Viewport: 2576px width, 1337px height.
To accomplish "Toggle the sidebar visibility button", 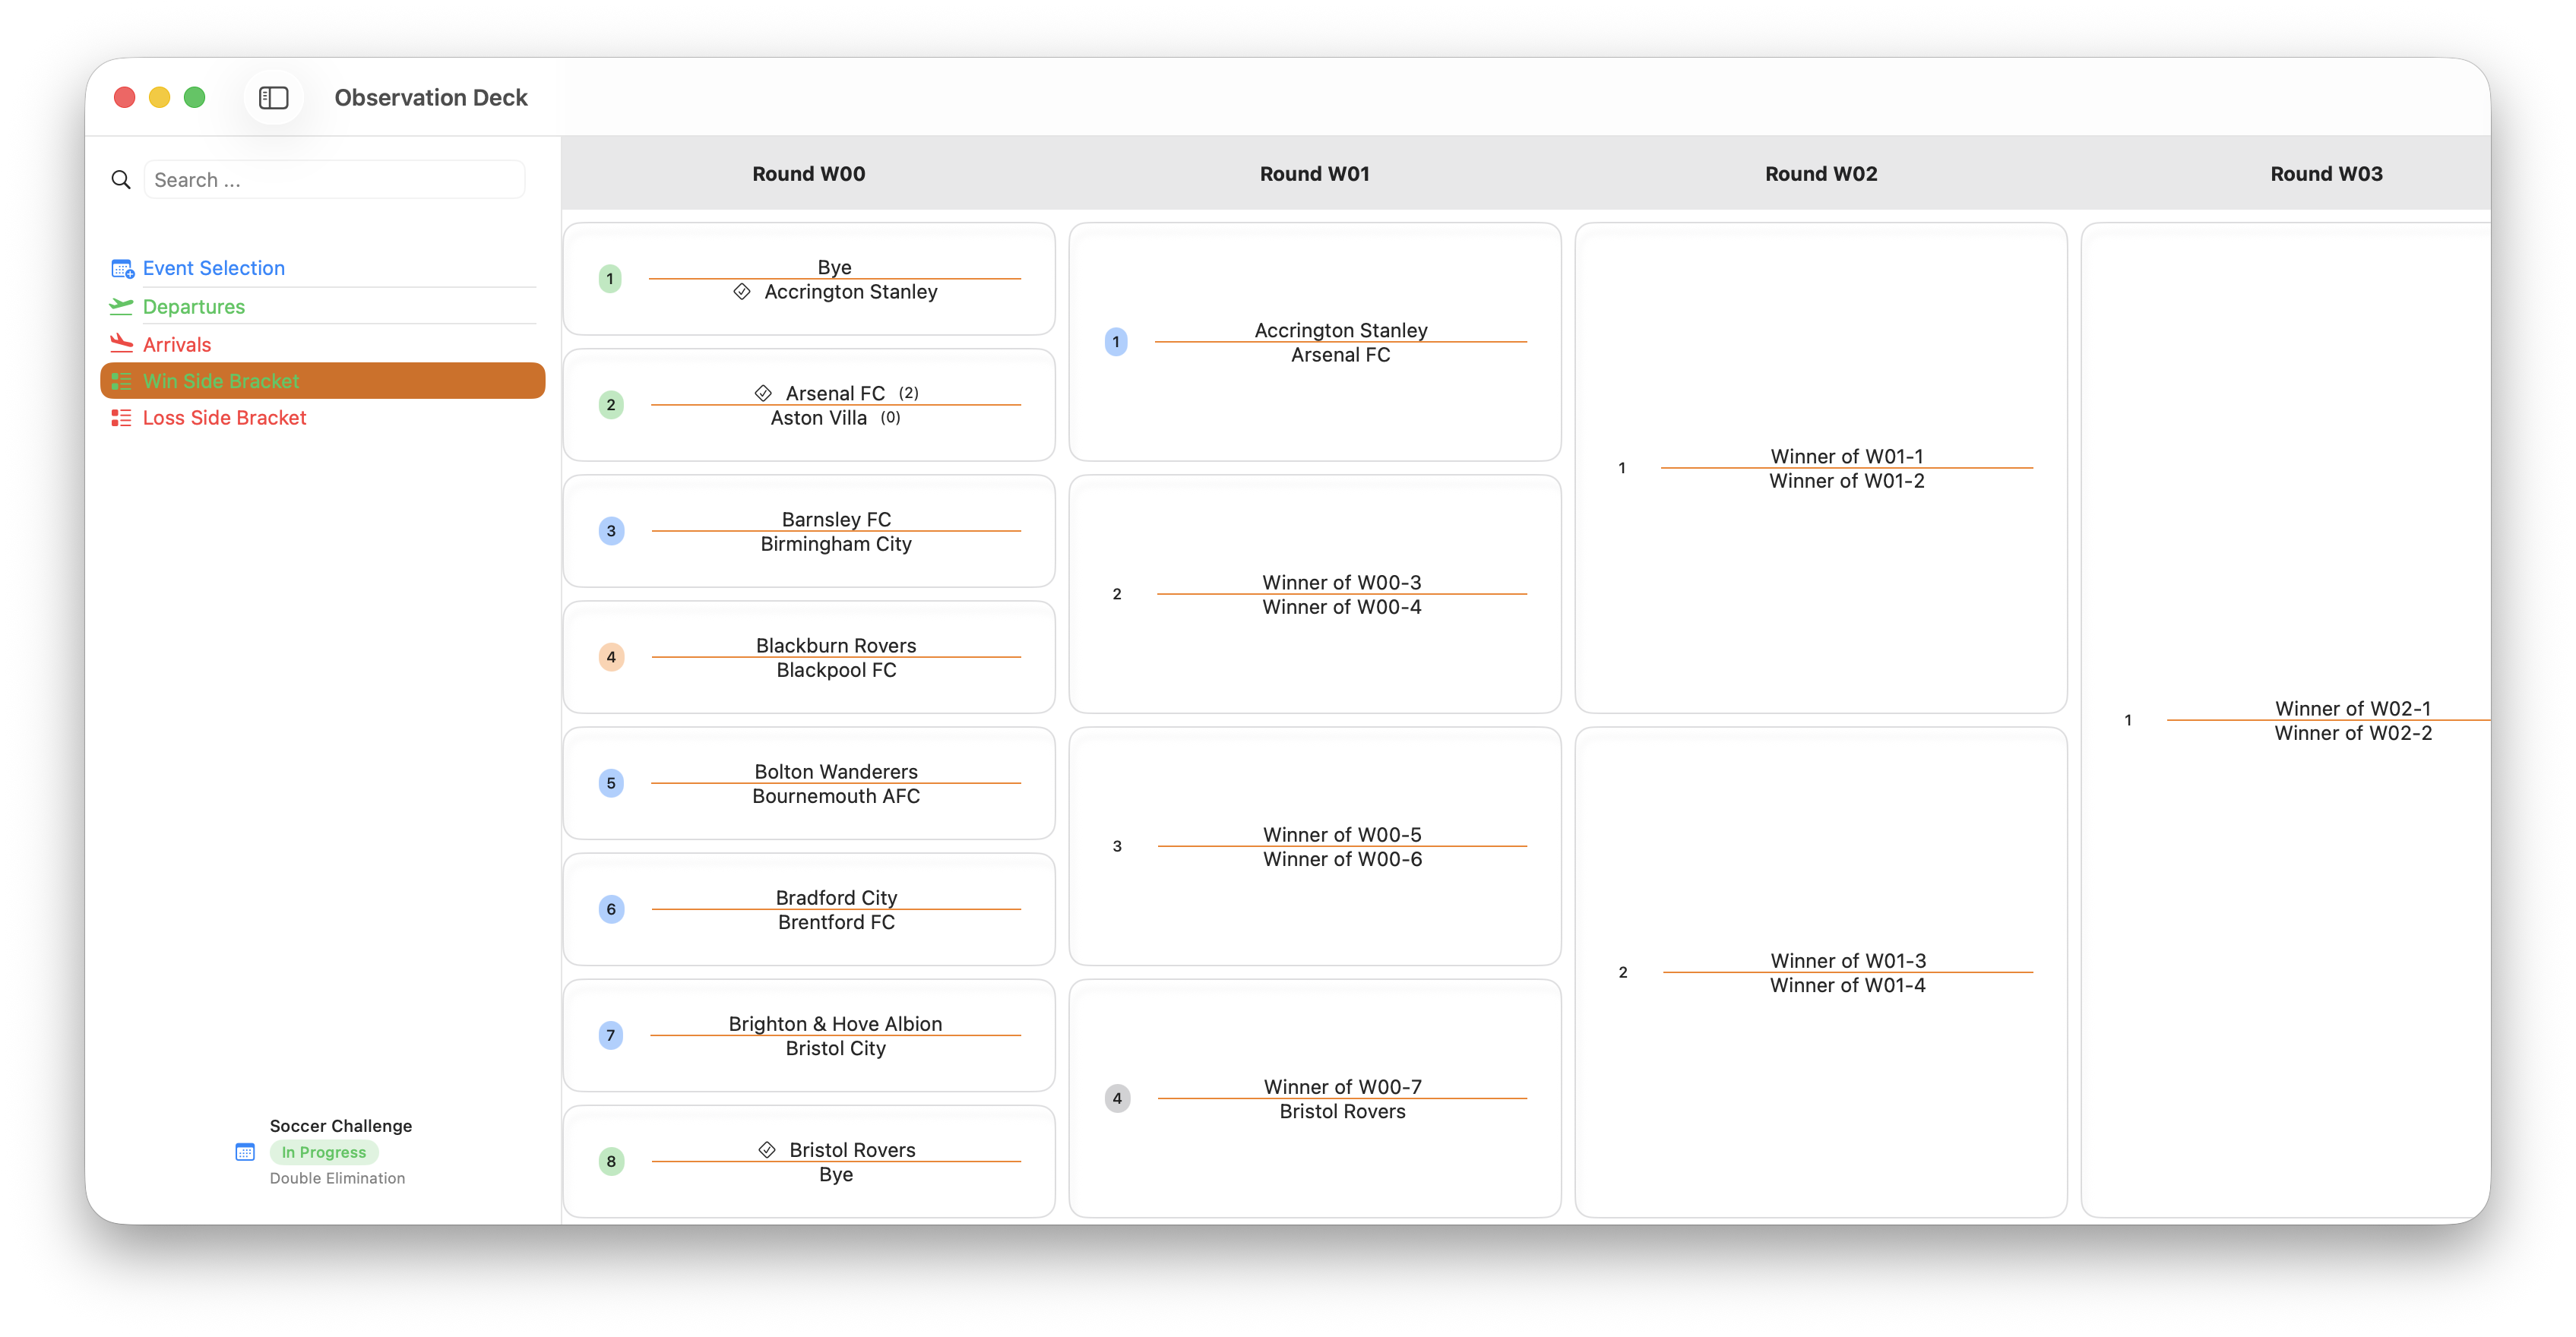I will [x=273, y=97].
